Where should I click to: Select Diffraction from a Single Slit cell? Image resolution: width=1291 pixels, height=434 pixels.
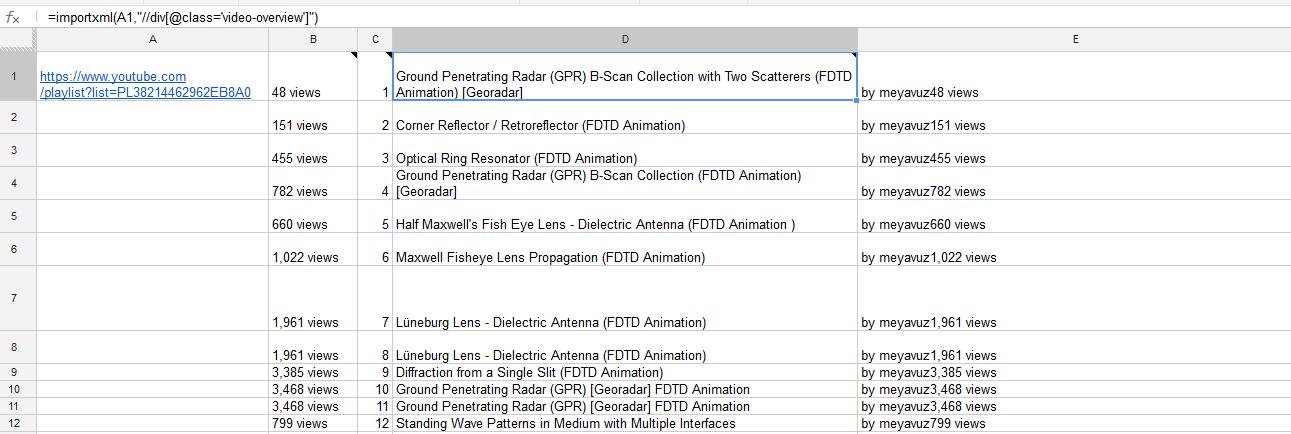click(625, 373)
